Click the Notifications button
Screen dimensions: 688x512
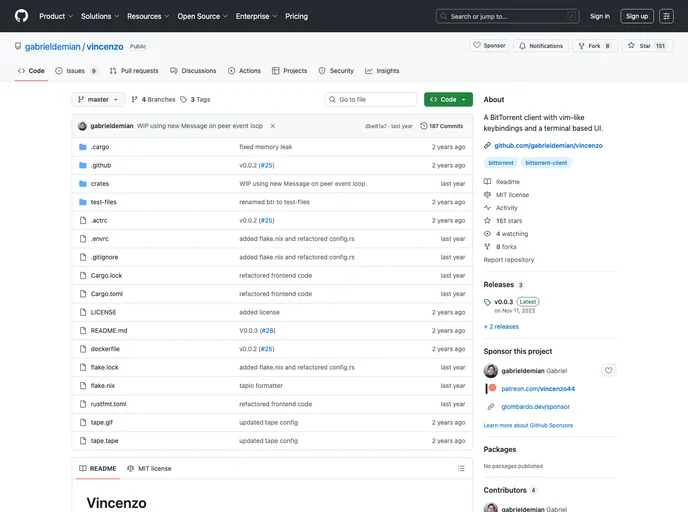point(541,46)
